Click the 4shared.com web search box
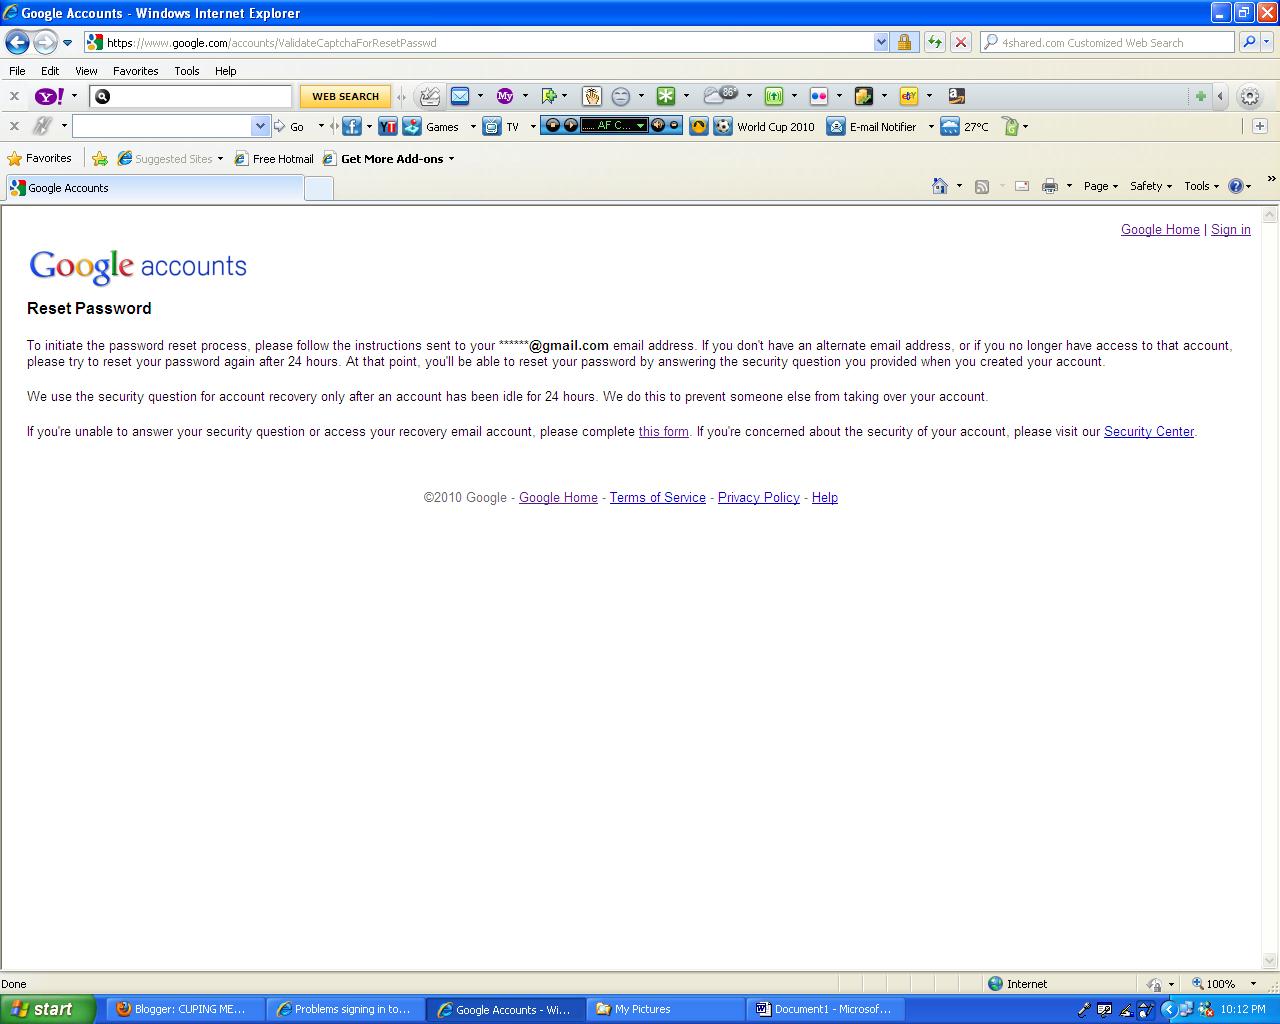 pyautogui.click(x=1107, y=42)
